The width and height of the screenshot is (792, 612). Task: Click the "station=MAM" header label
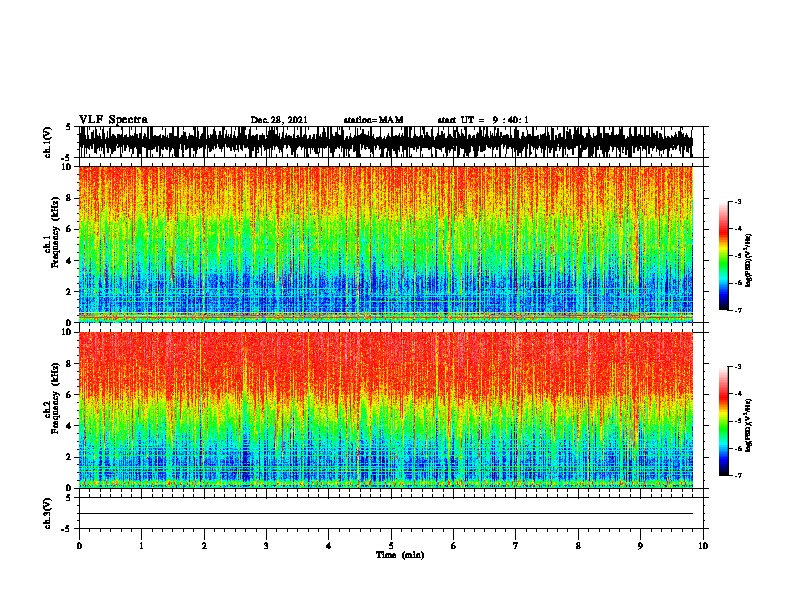click(373, 120)
